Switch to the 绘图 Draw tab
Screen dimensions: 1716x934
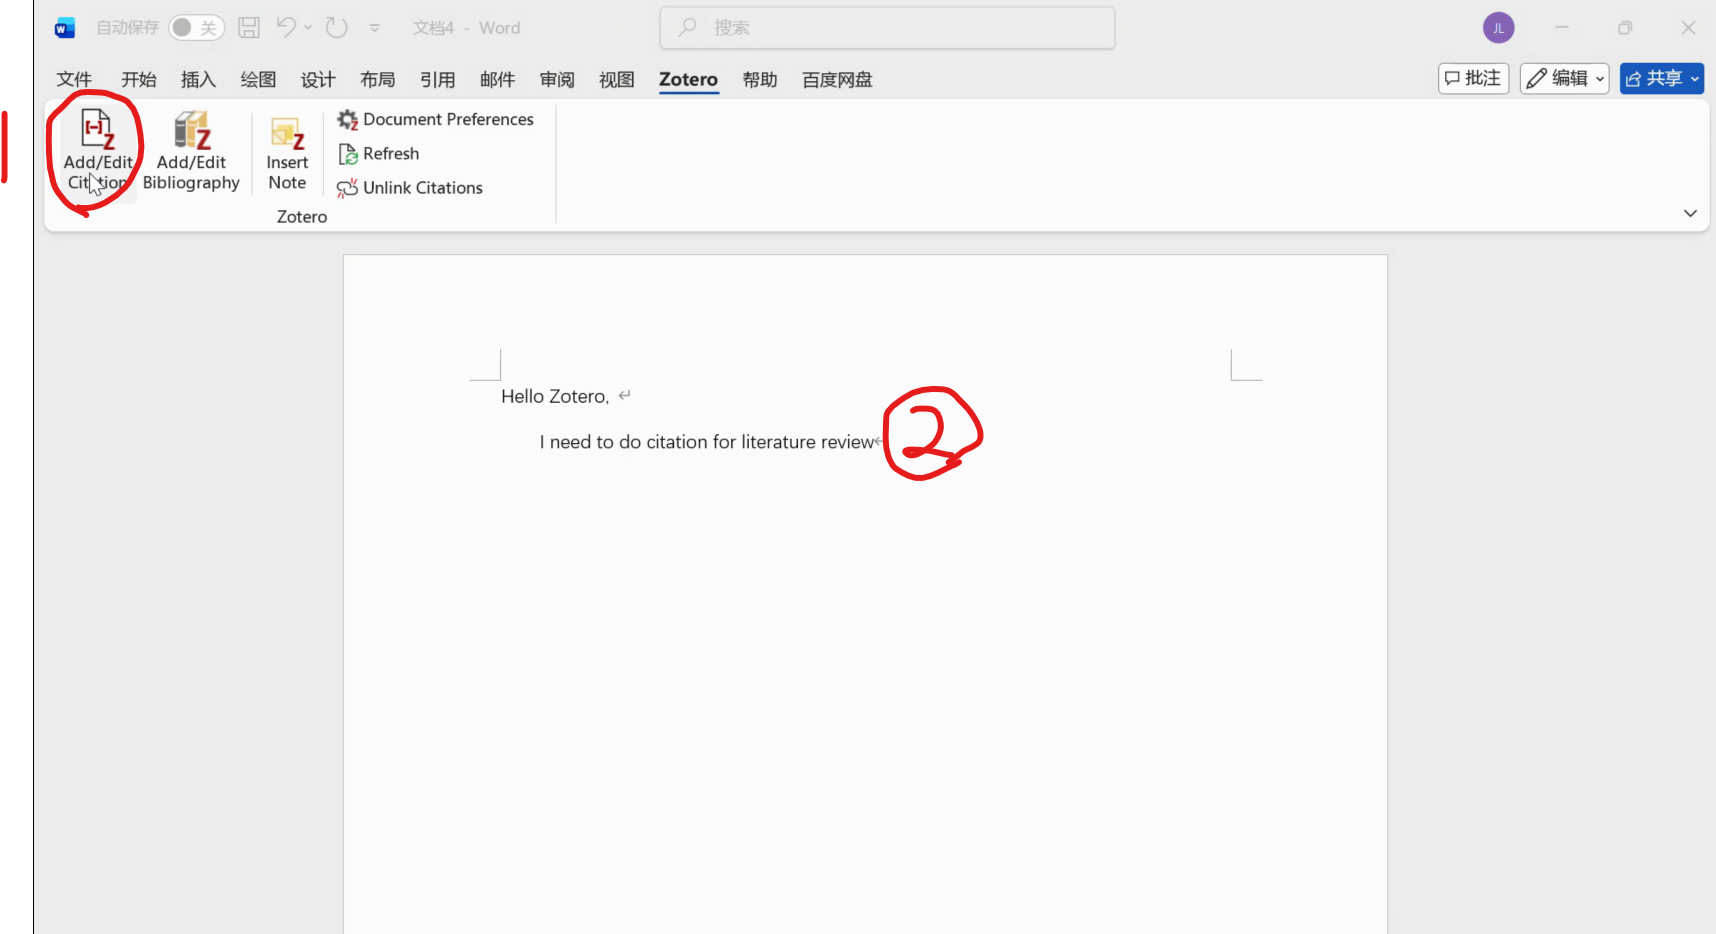pyautogui.click(x=258, y=80)
